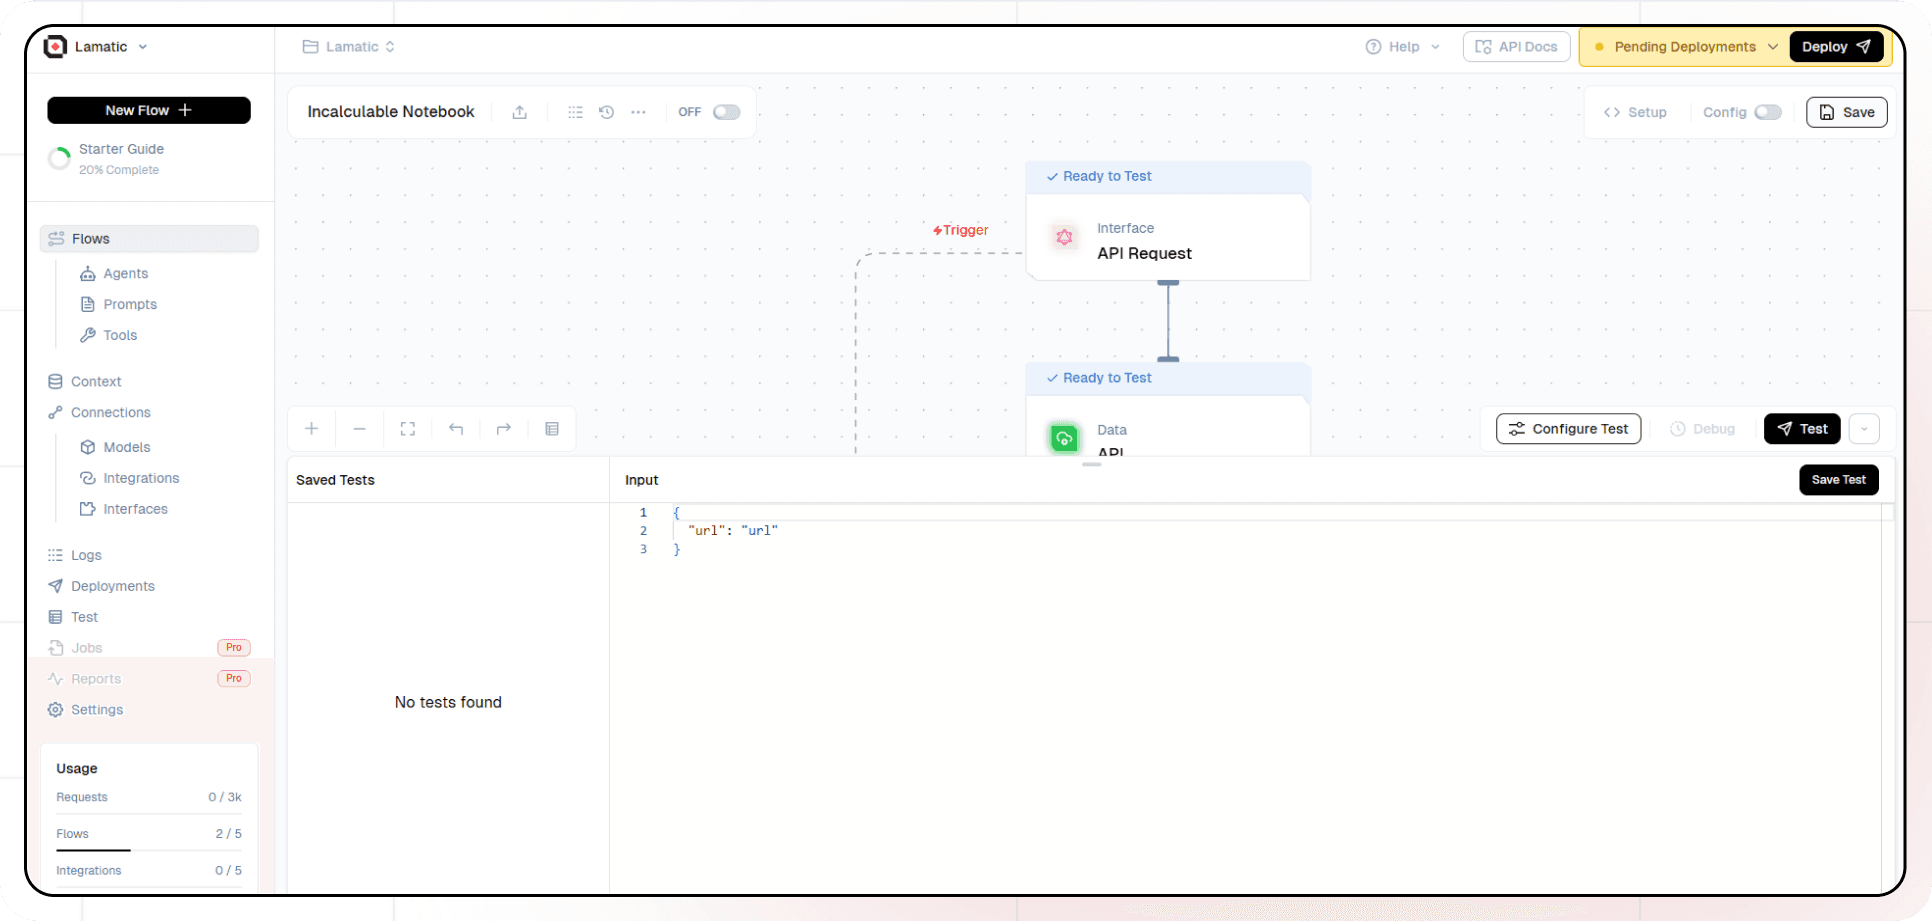The height and width of the screenshot is (921, 1932).
Task: Open Configure Test settings
Action: click(x=1567, y=428)
